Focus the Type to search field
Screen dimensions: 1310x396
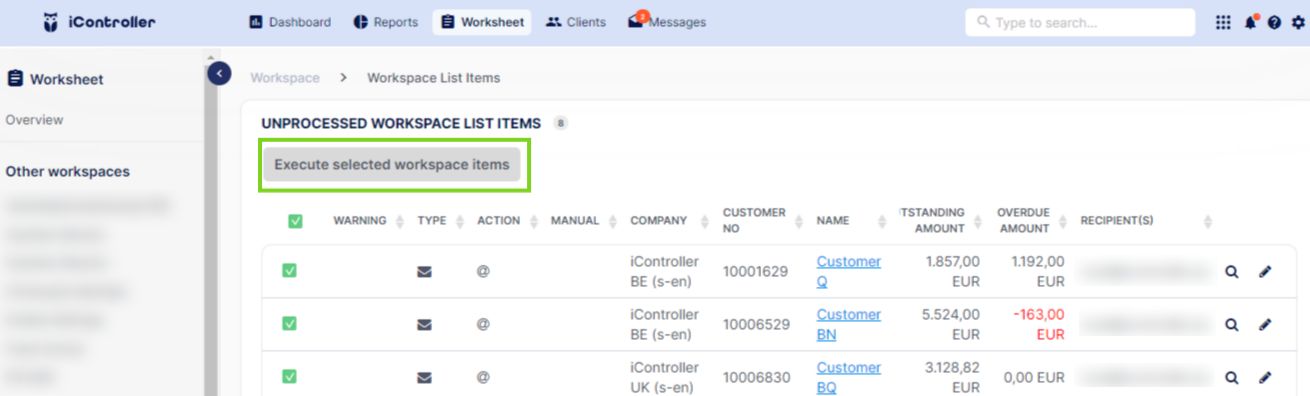(1081, 22)
